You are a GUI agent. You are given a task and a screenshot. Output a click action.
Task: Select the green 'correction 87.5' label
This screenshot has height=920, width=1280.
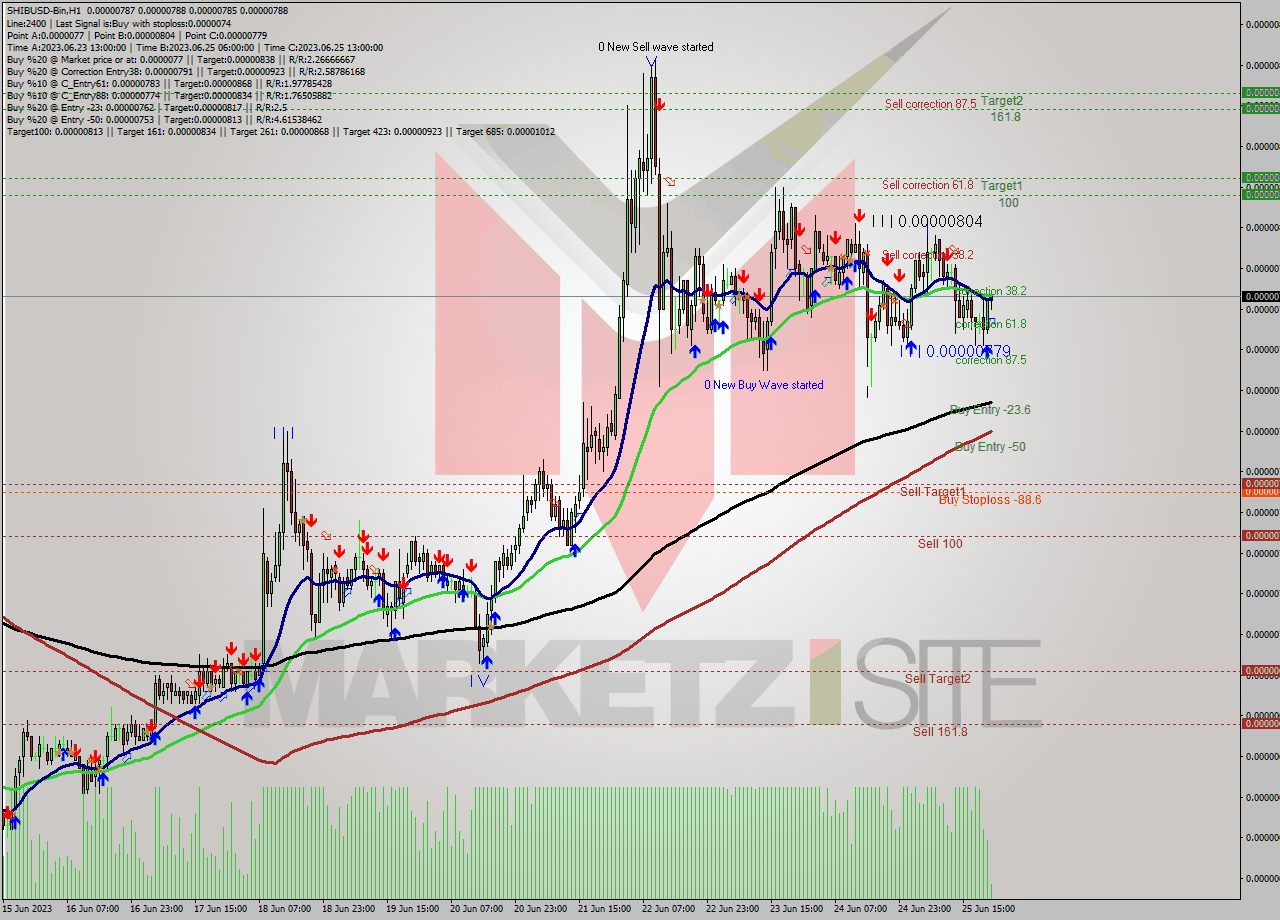click(990, 360)
